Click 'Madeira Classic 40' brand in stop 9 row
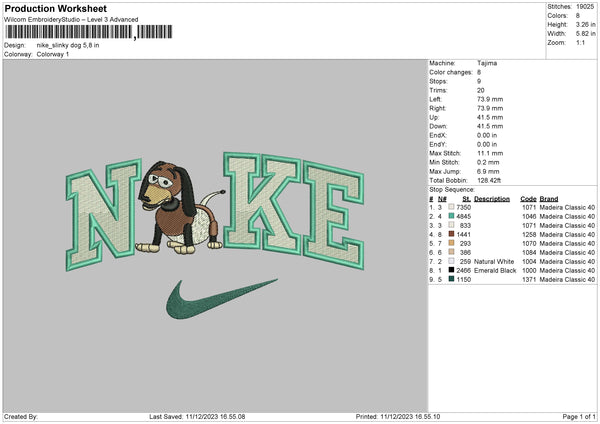Screen dimensions: 600x424 click(567, 280)
